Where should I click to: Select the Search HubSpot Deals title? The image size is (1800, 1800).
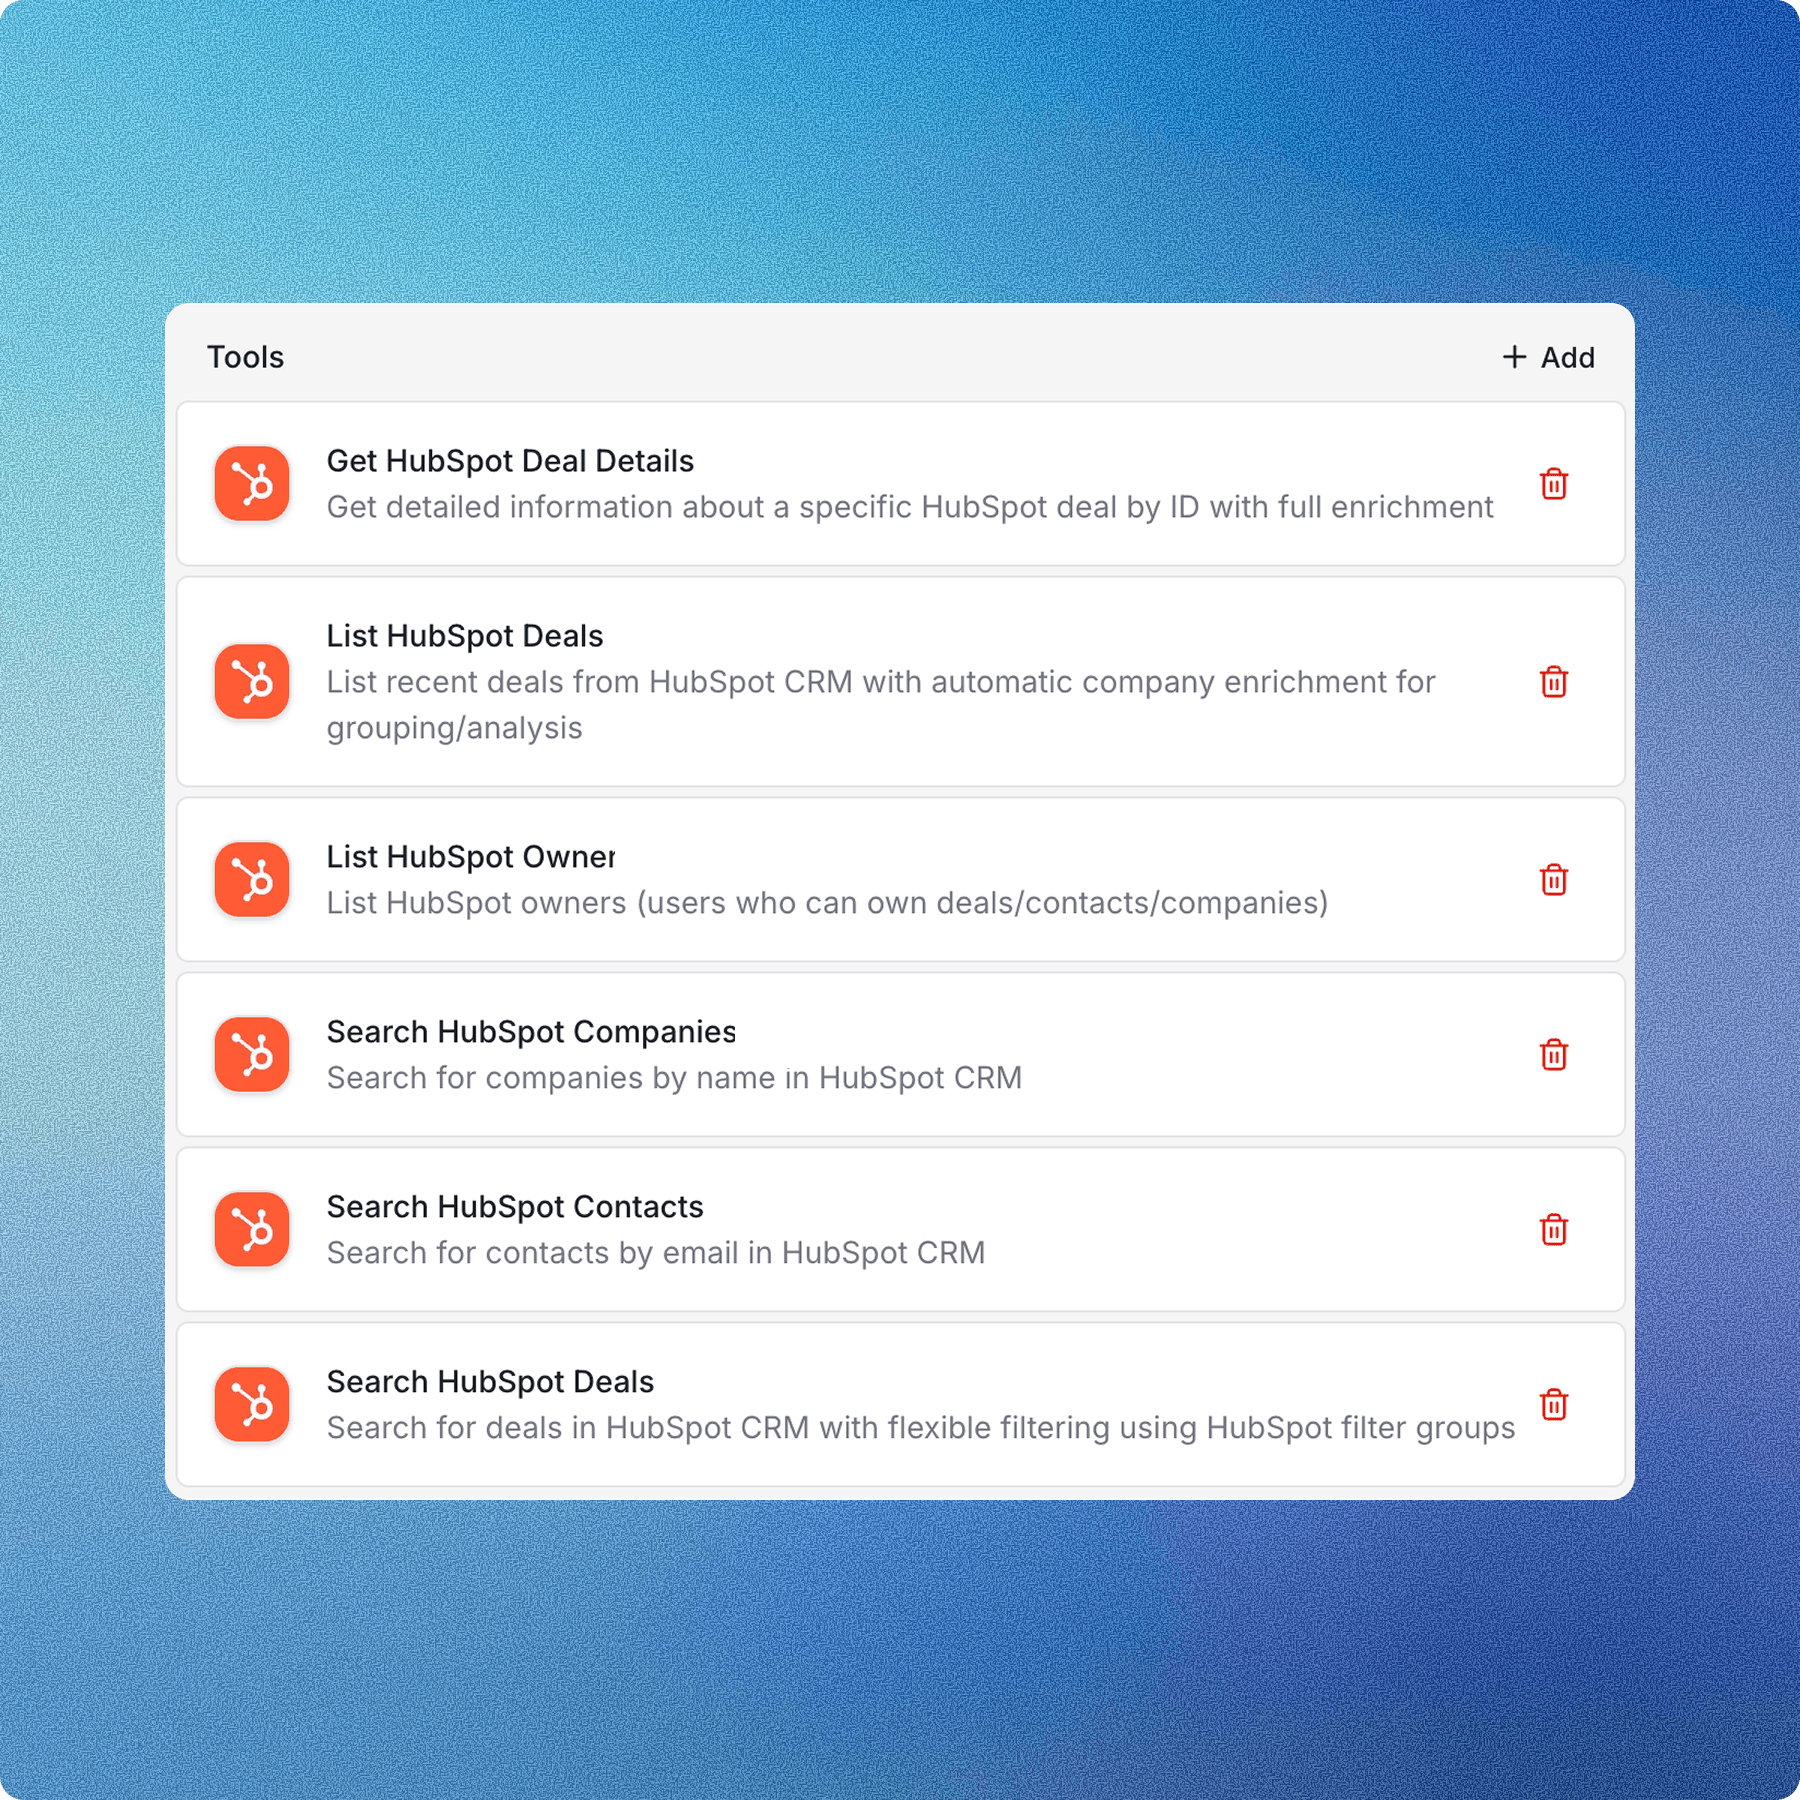[x=490, y=1382]
